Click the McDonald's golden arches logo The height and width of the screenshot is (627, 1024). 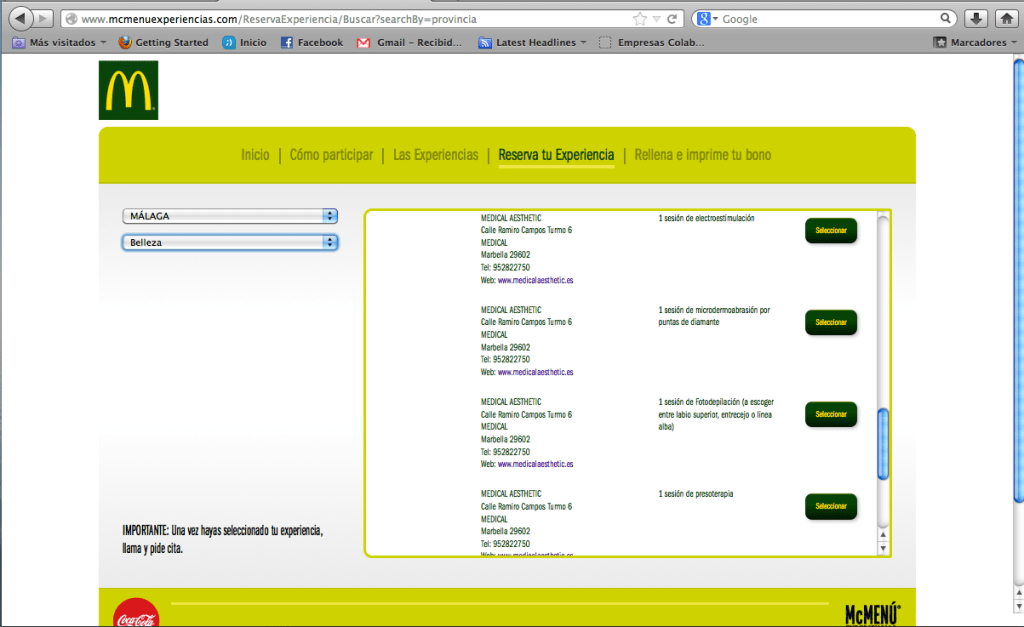[x=128, y=90]
